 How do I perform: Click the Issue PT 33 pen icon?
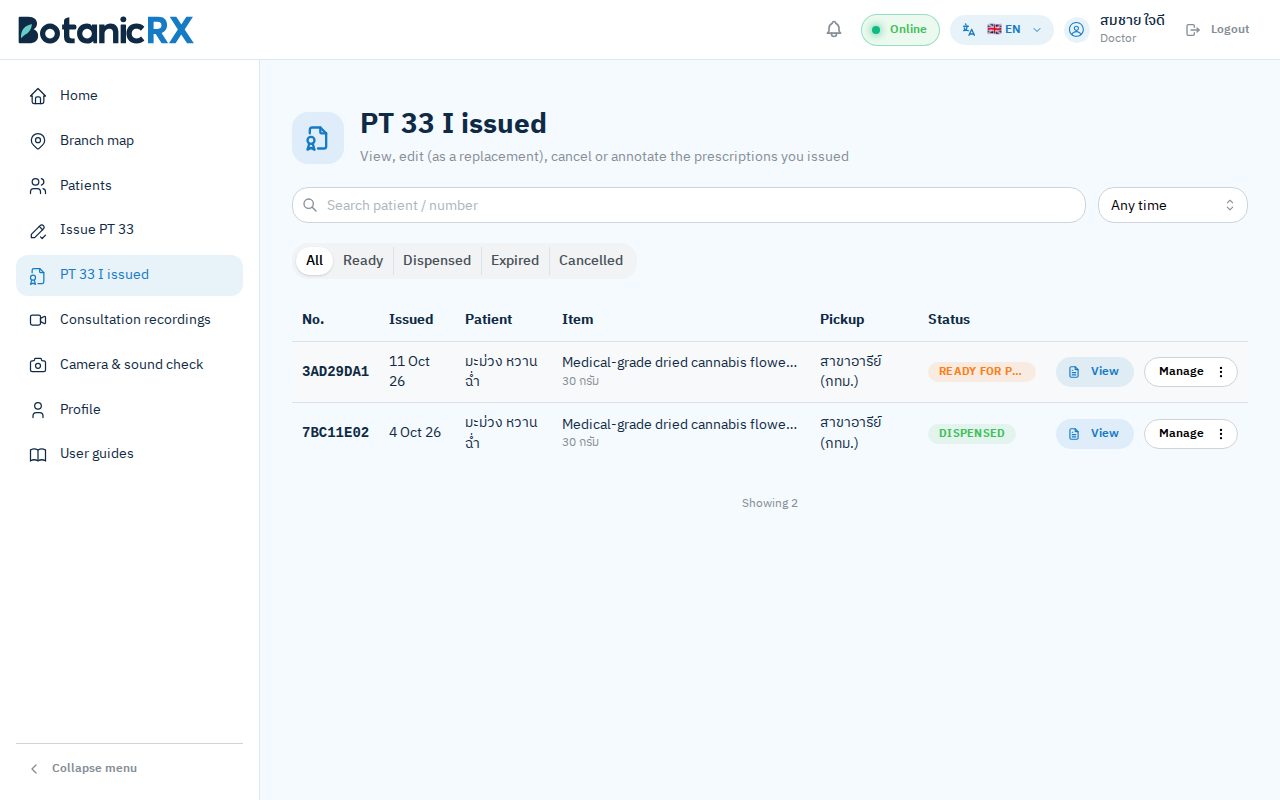pyautogui.click(x=38, y=231)
